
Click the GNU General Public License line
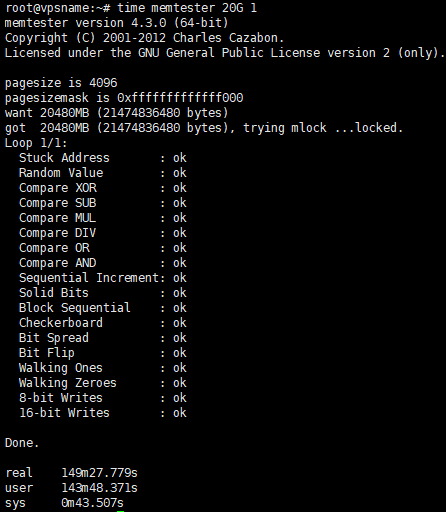(x=224, y=53)
